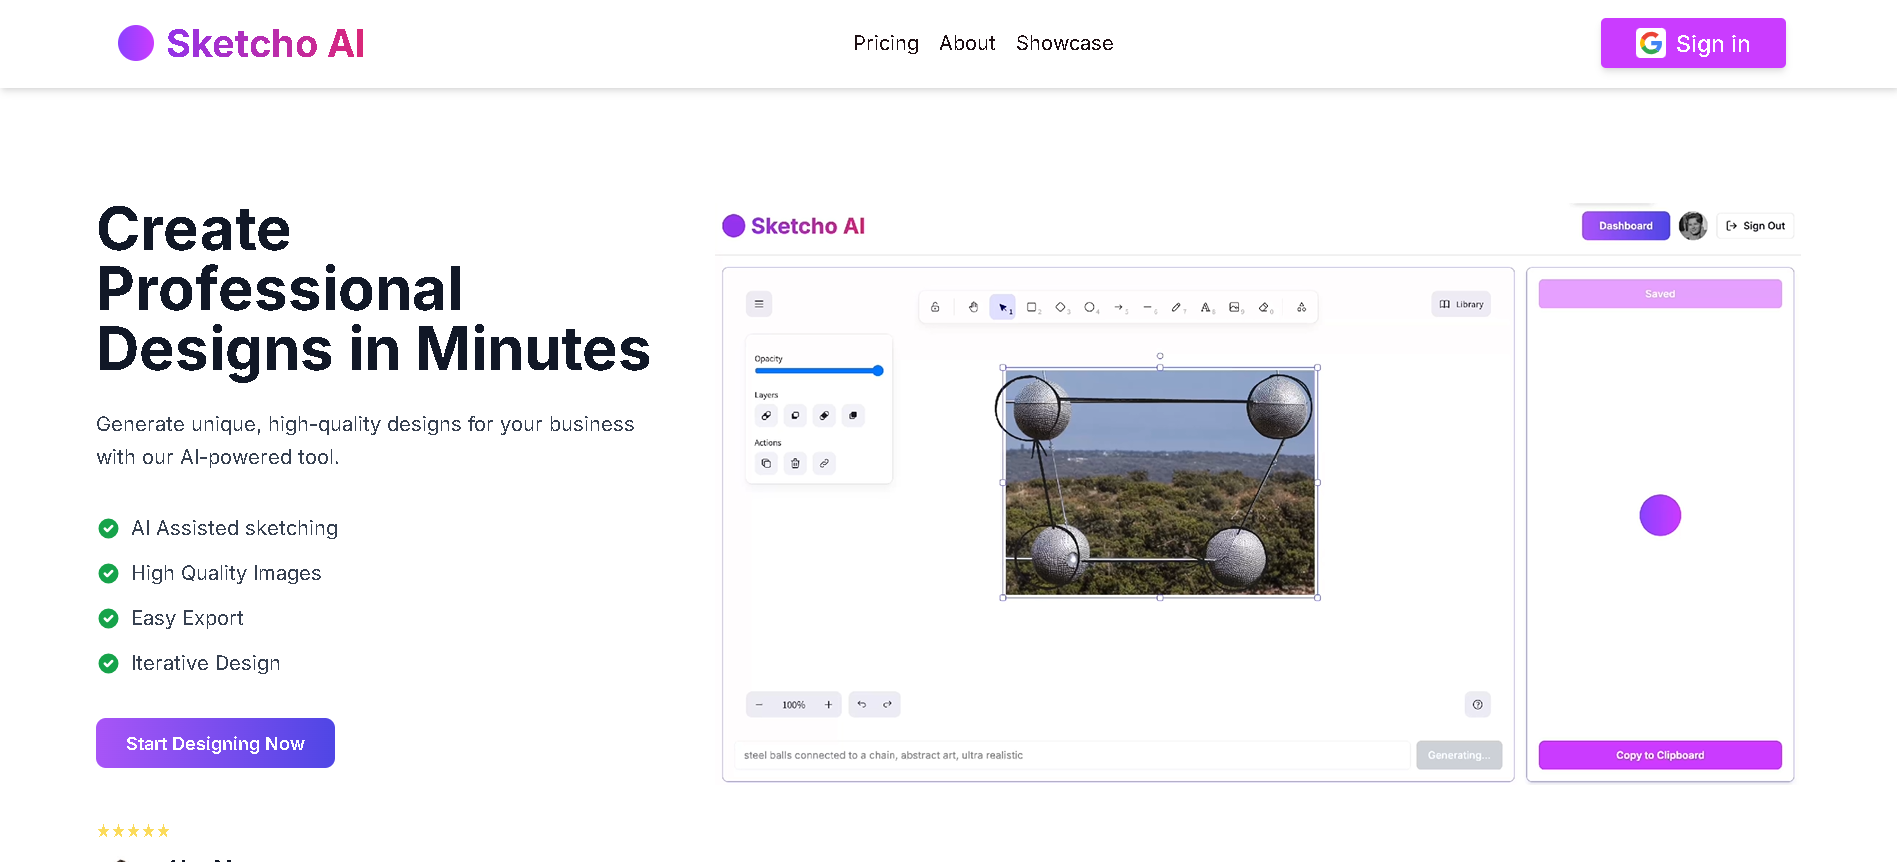Click the Sign in button
This screenshot has width=1897, height=862.
coord(1693,43)
